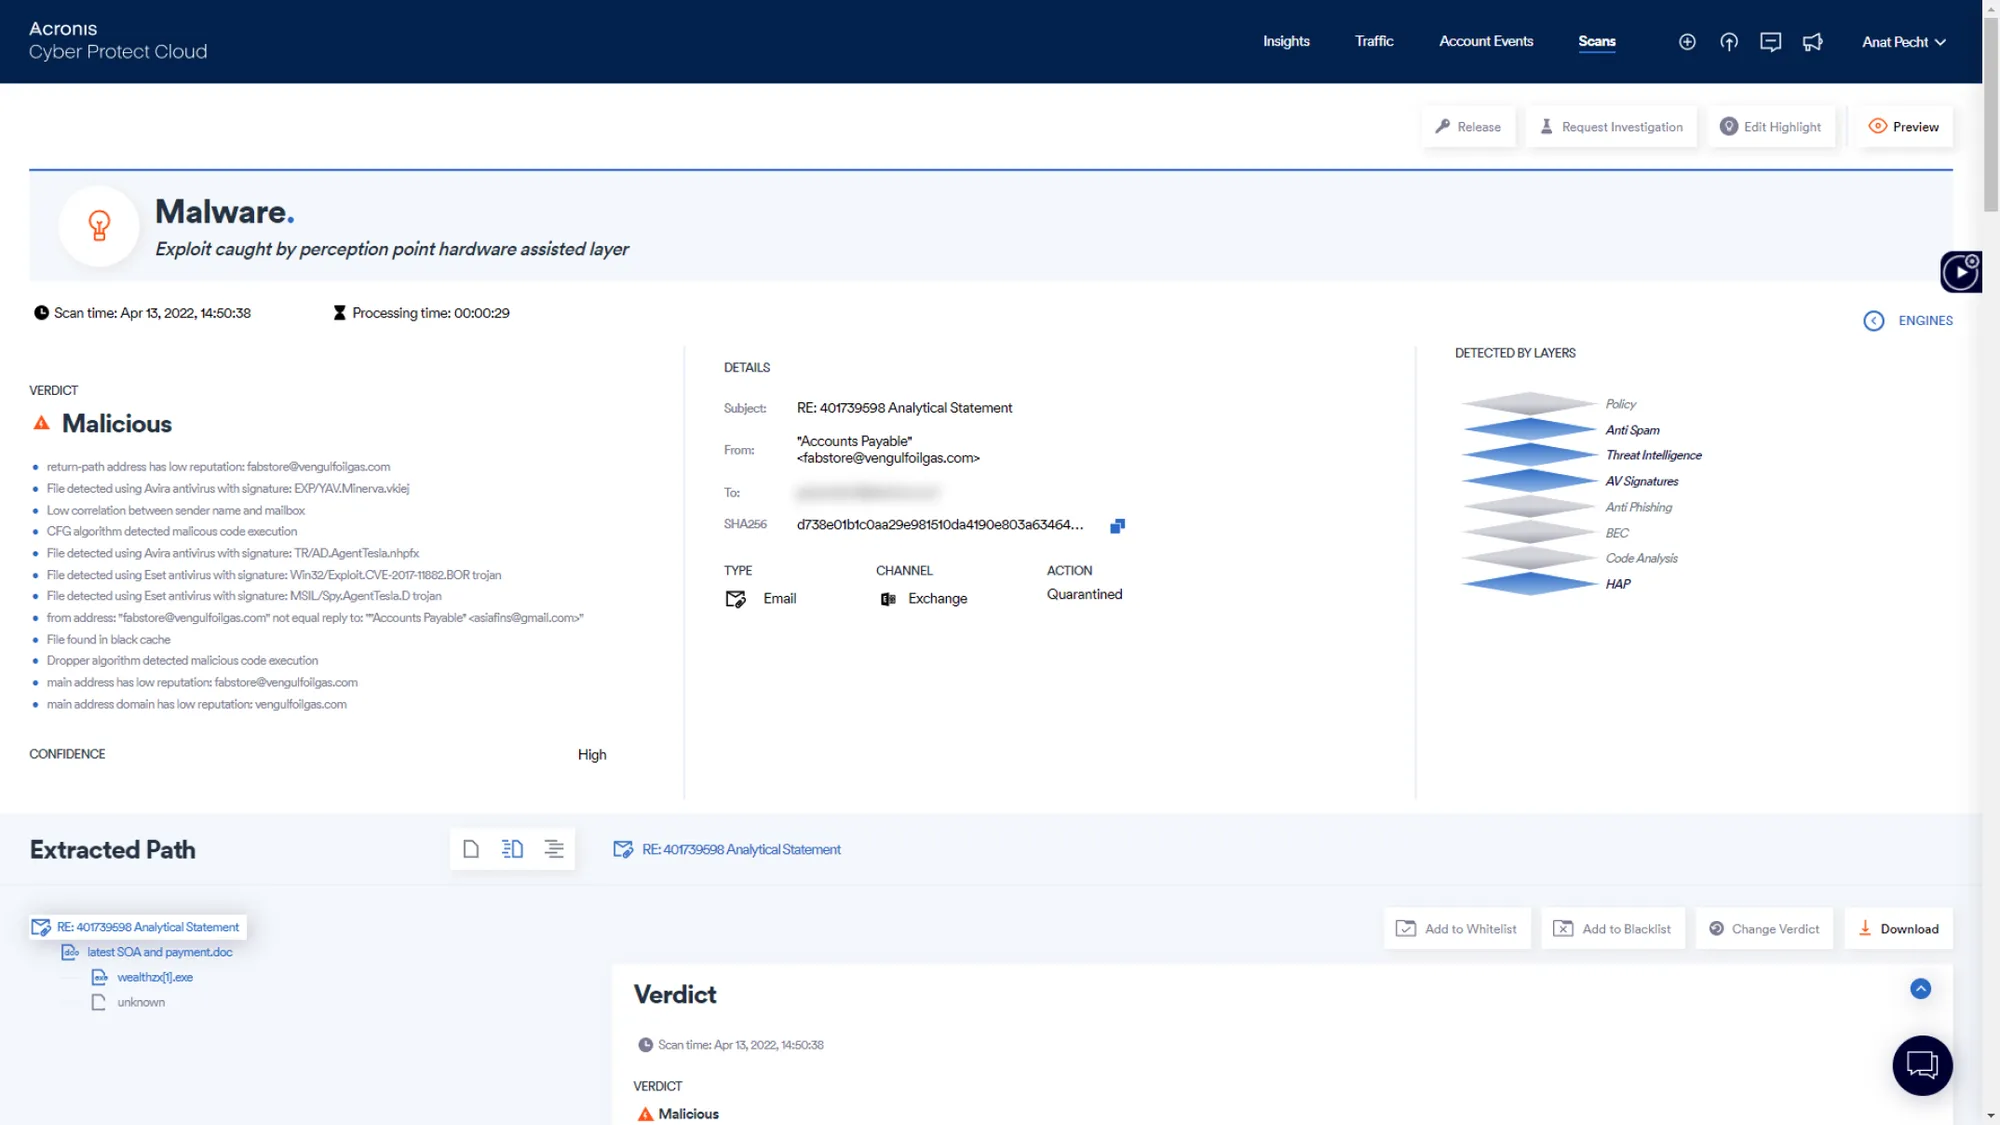Click the plus circle icon in header
The width and height of the screenshot is (2000, 1125).
tap(1687, 42)
